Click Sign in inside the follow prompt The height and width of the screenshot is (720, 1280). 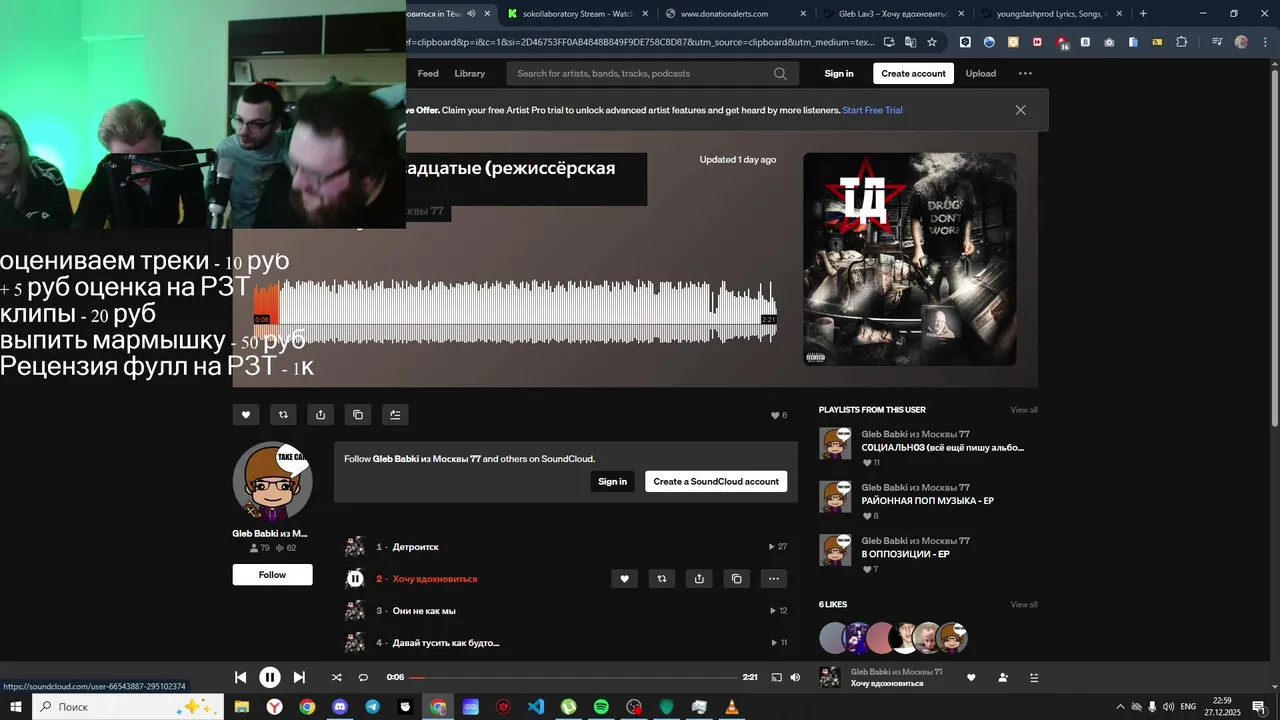pos(612,481)
